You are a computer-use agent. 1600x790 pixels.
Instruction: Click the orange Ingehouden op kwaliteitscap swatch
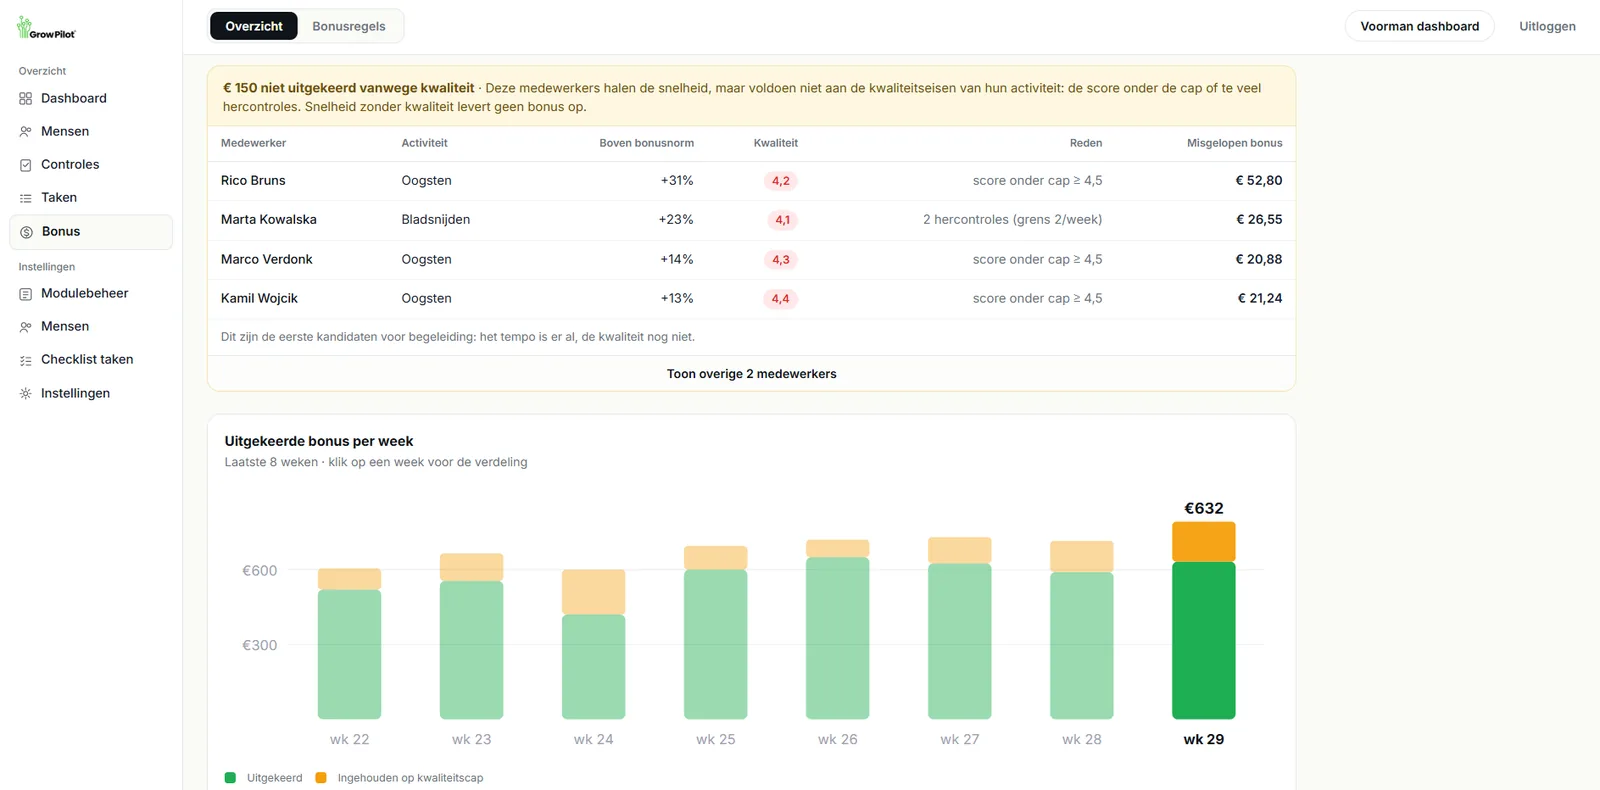click(321, 778)
